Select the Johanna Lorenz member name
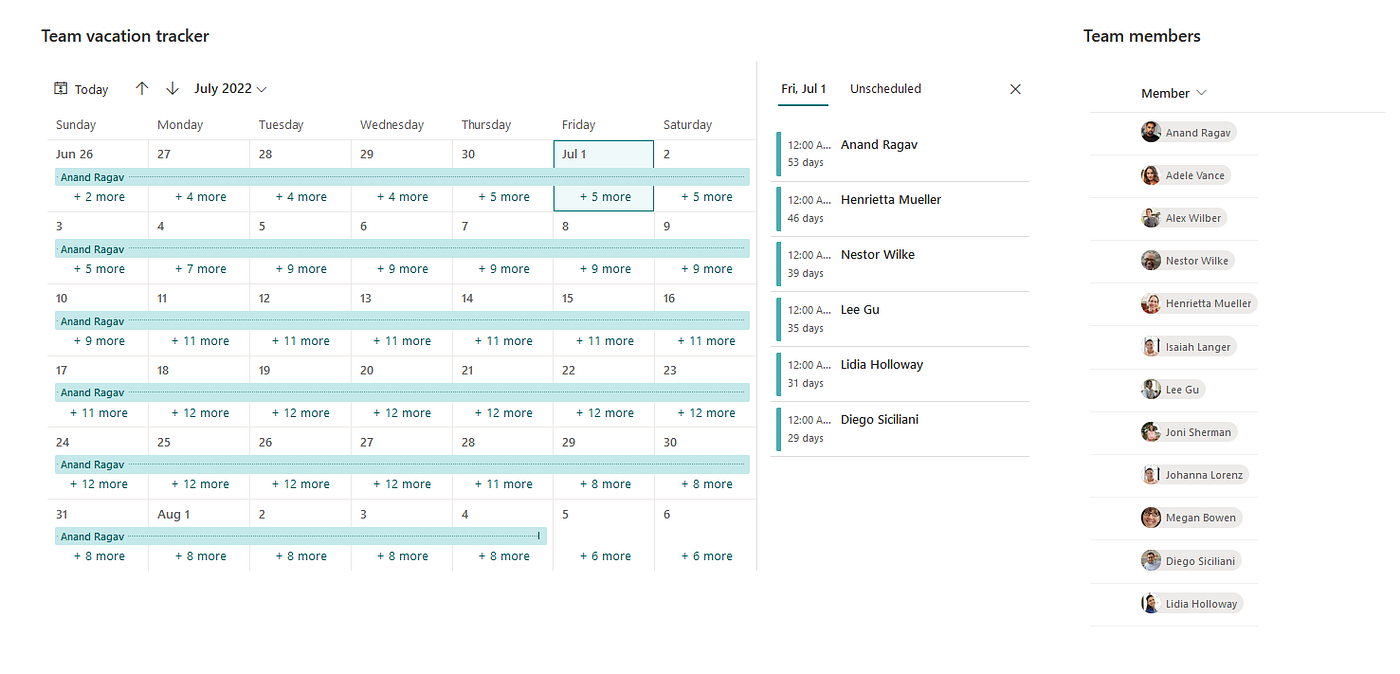Viewport: 1400px width, 674px height. (1205, 475)
